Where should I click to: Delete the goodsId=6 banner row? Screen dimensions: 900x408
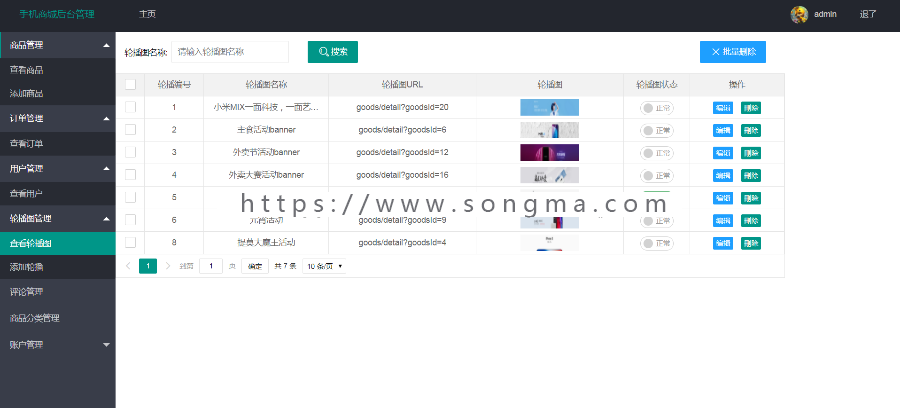pyautogui.click(x=751, y=130)
